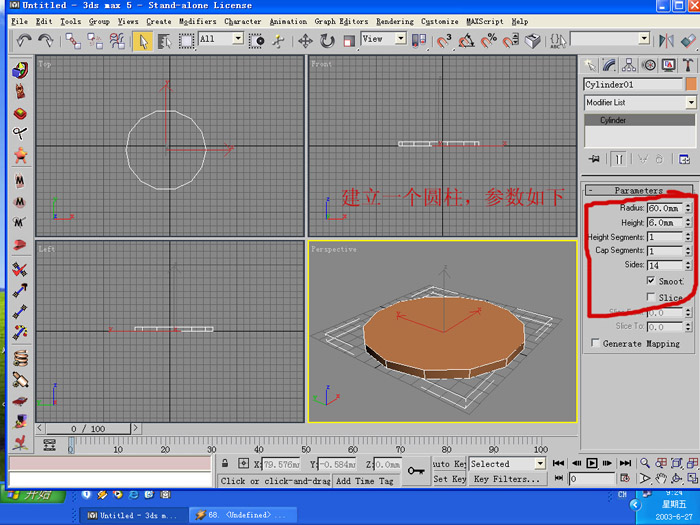Open Select by Name tool
Image resolution: width=700 pixels, height=525 pixels.
(x=164, y=42)
